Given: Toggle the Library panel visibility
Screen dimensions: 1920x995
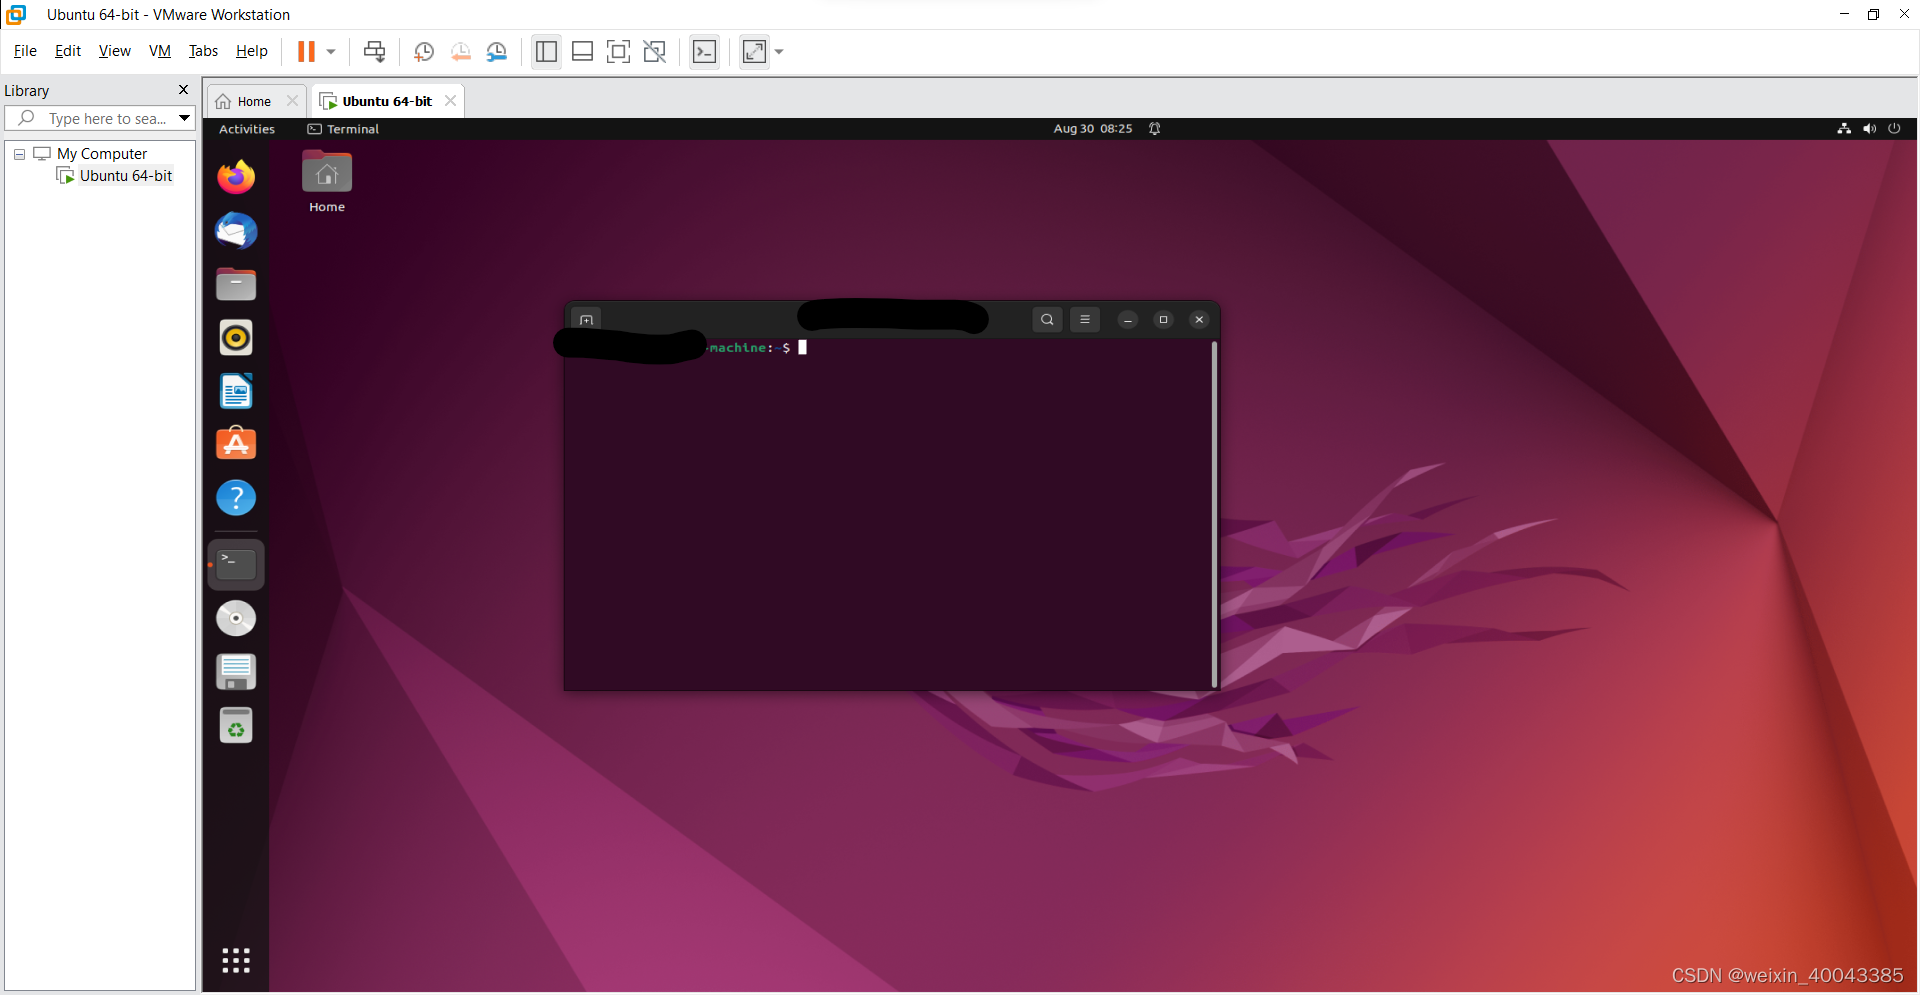Looking at the screenshot, I should click(x=546, y=51).
